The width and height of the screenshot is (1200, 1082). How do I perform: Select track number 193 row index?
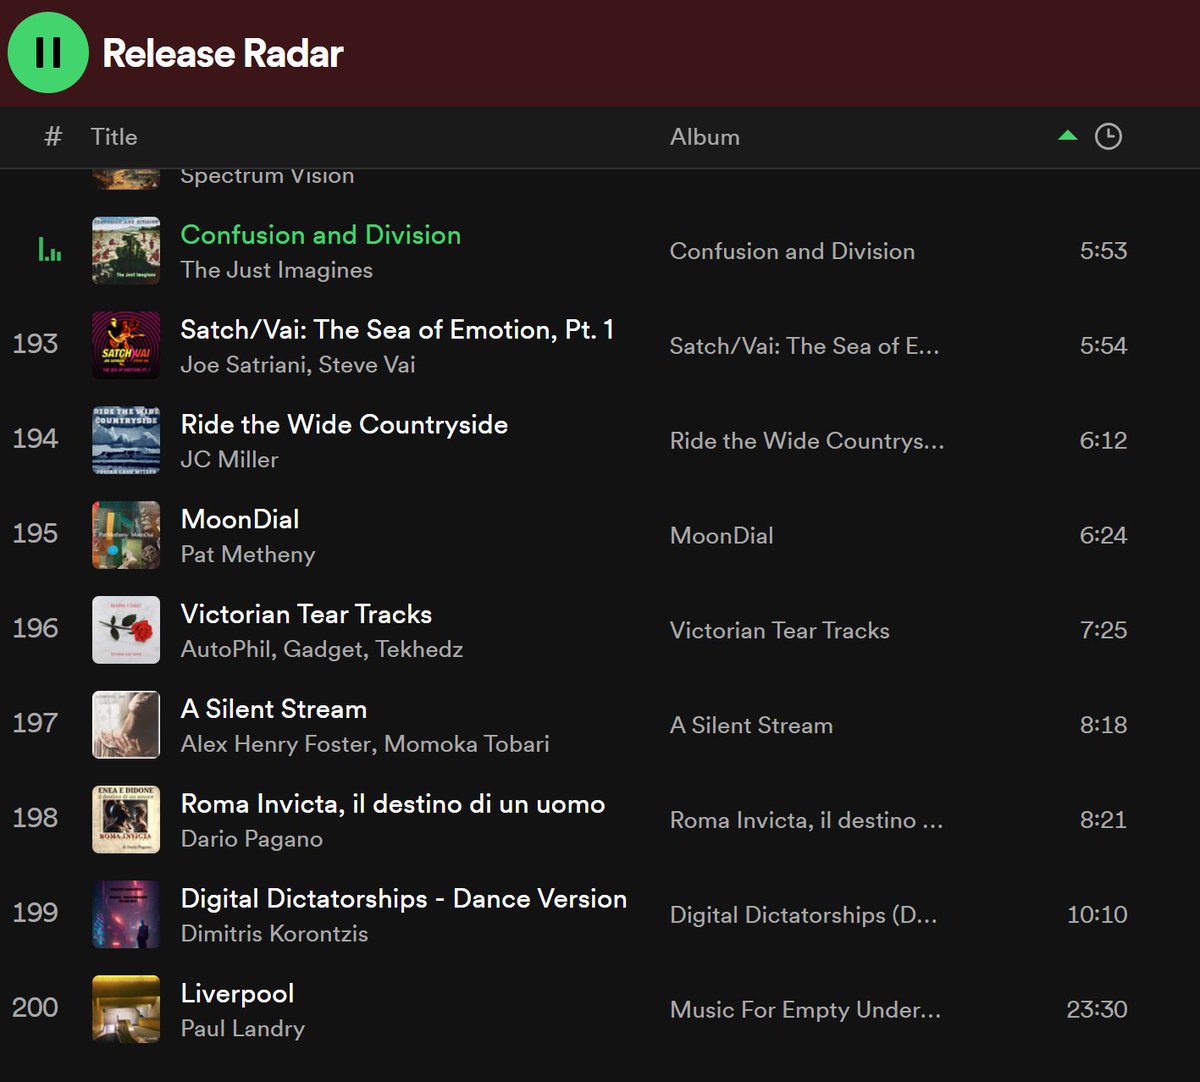click(35, 344)
